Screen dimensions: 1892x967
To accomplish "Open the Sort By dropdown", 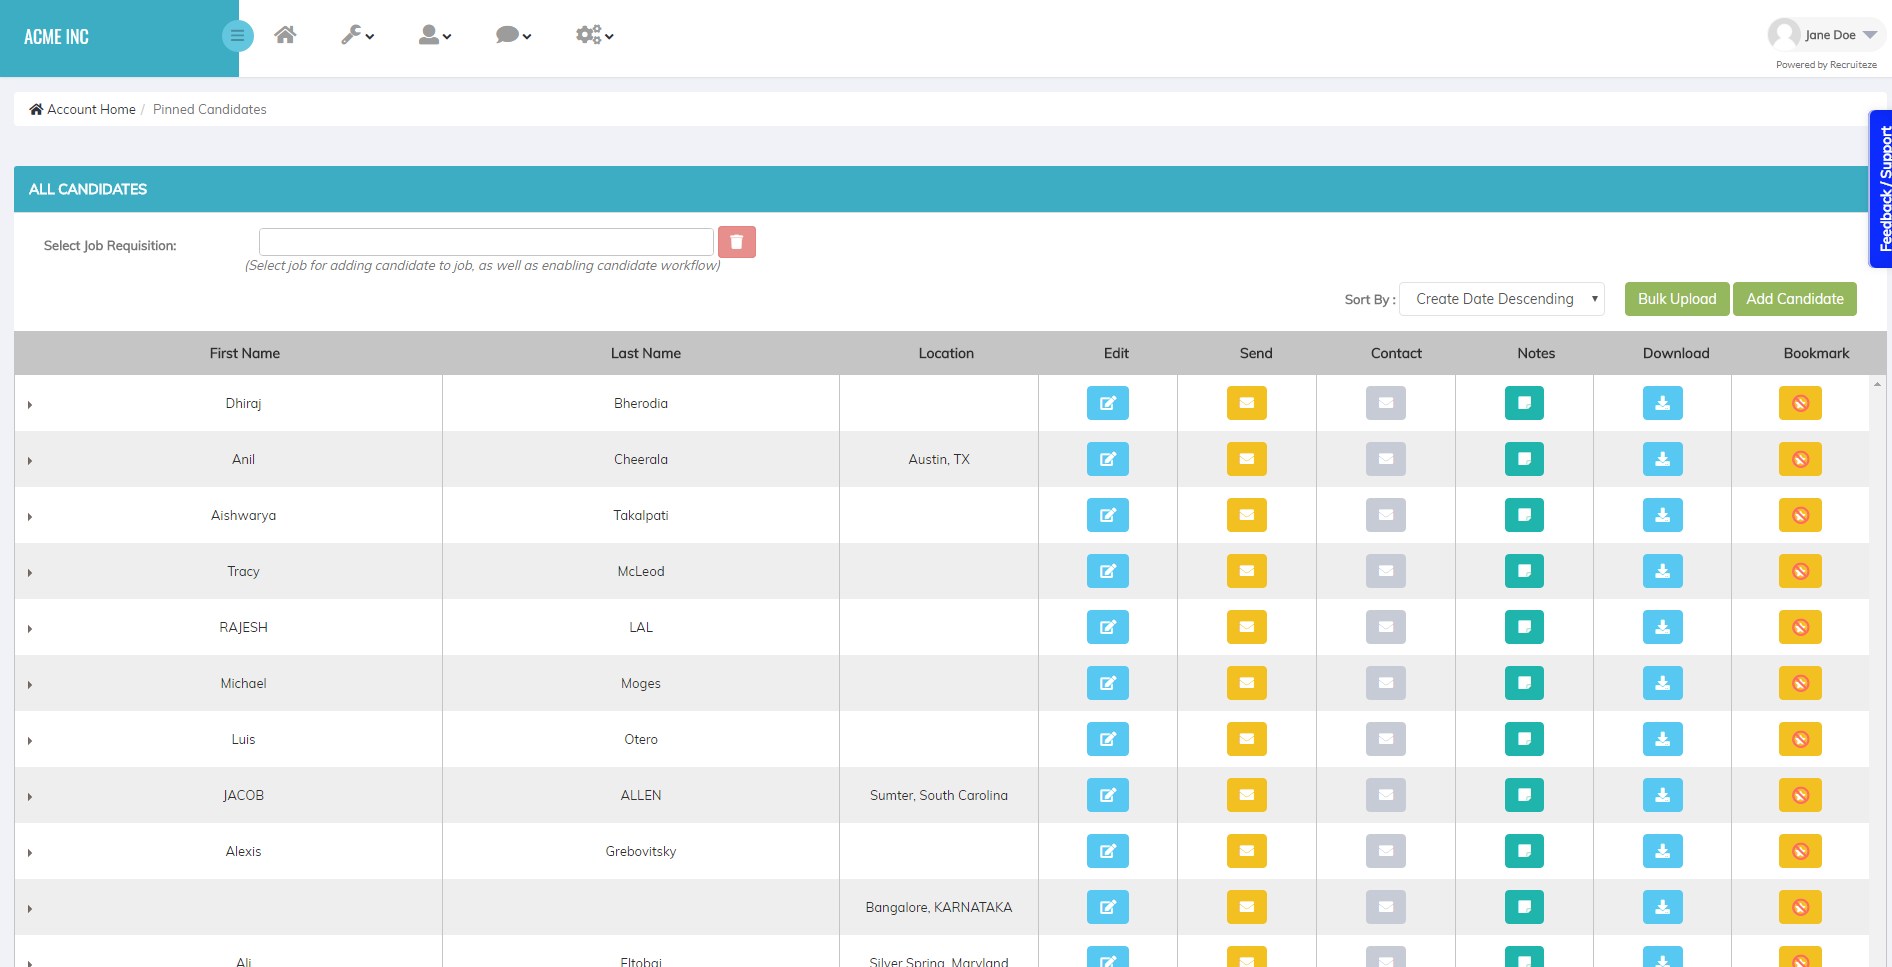I will [x=1501, y=298].
